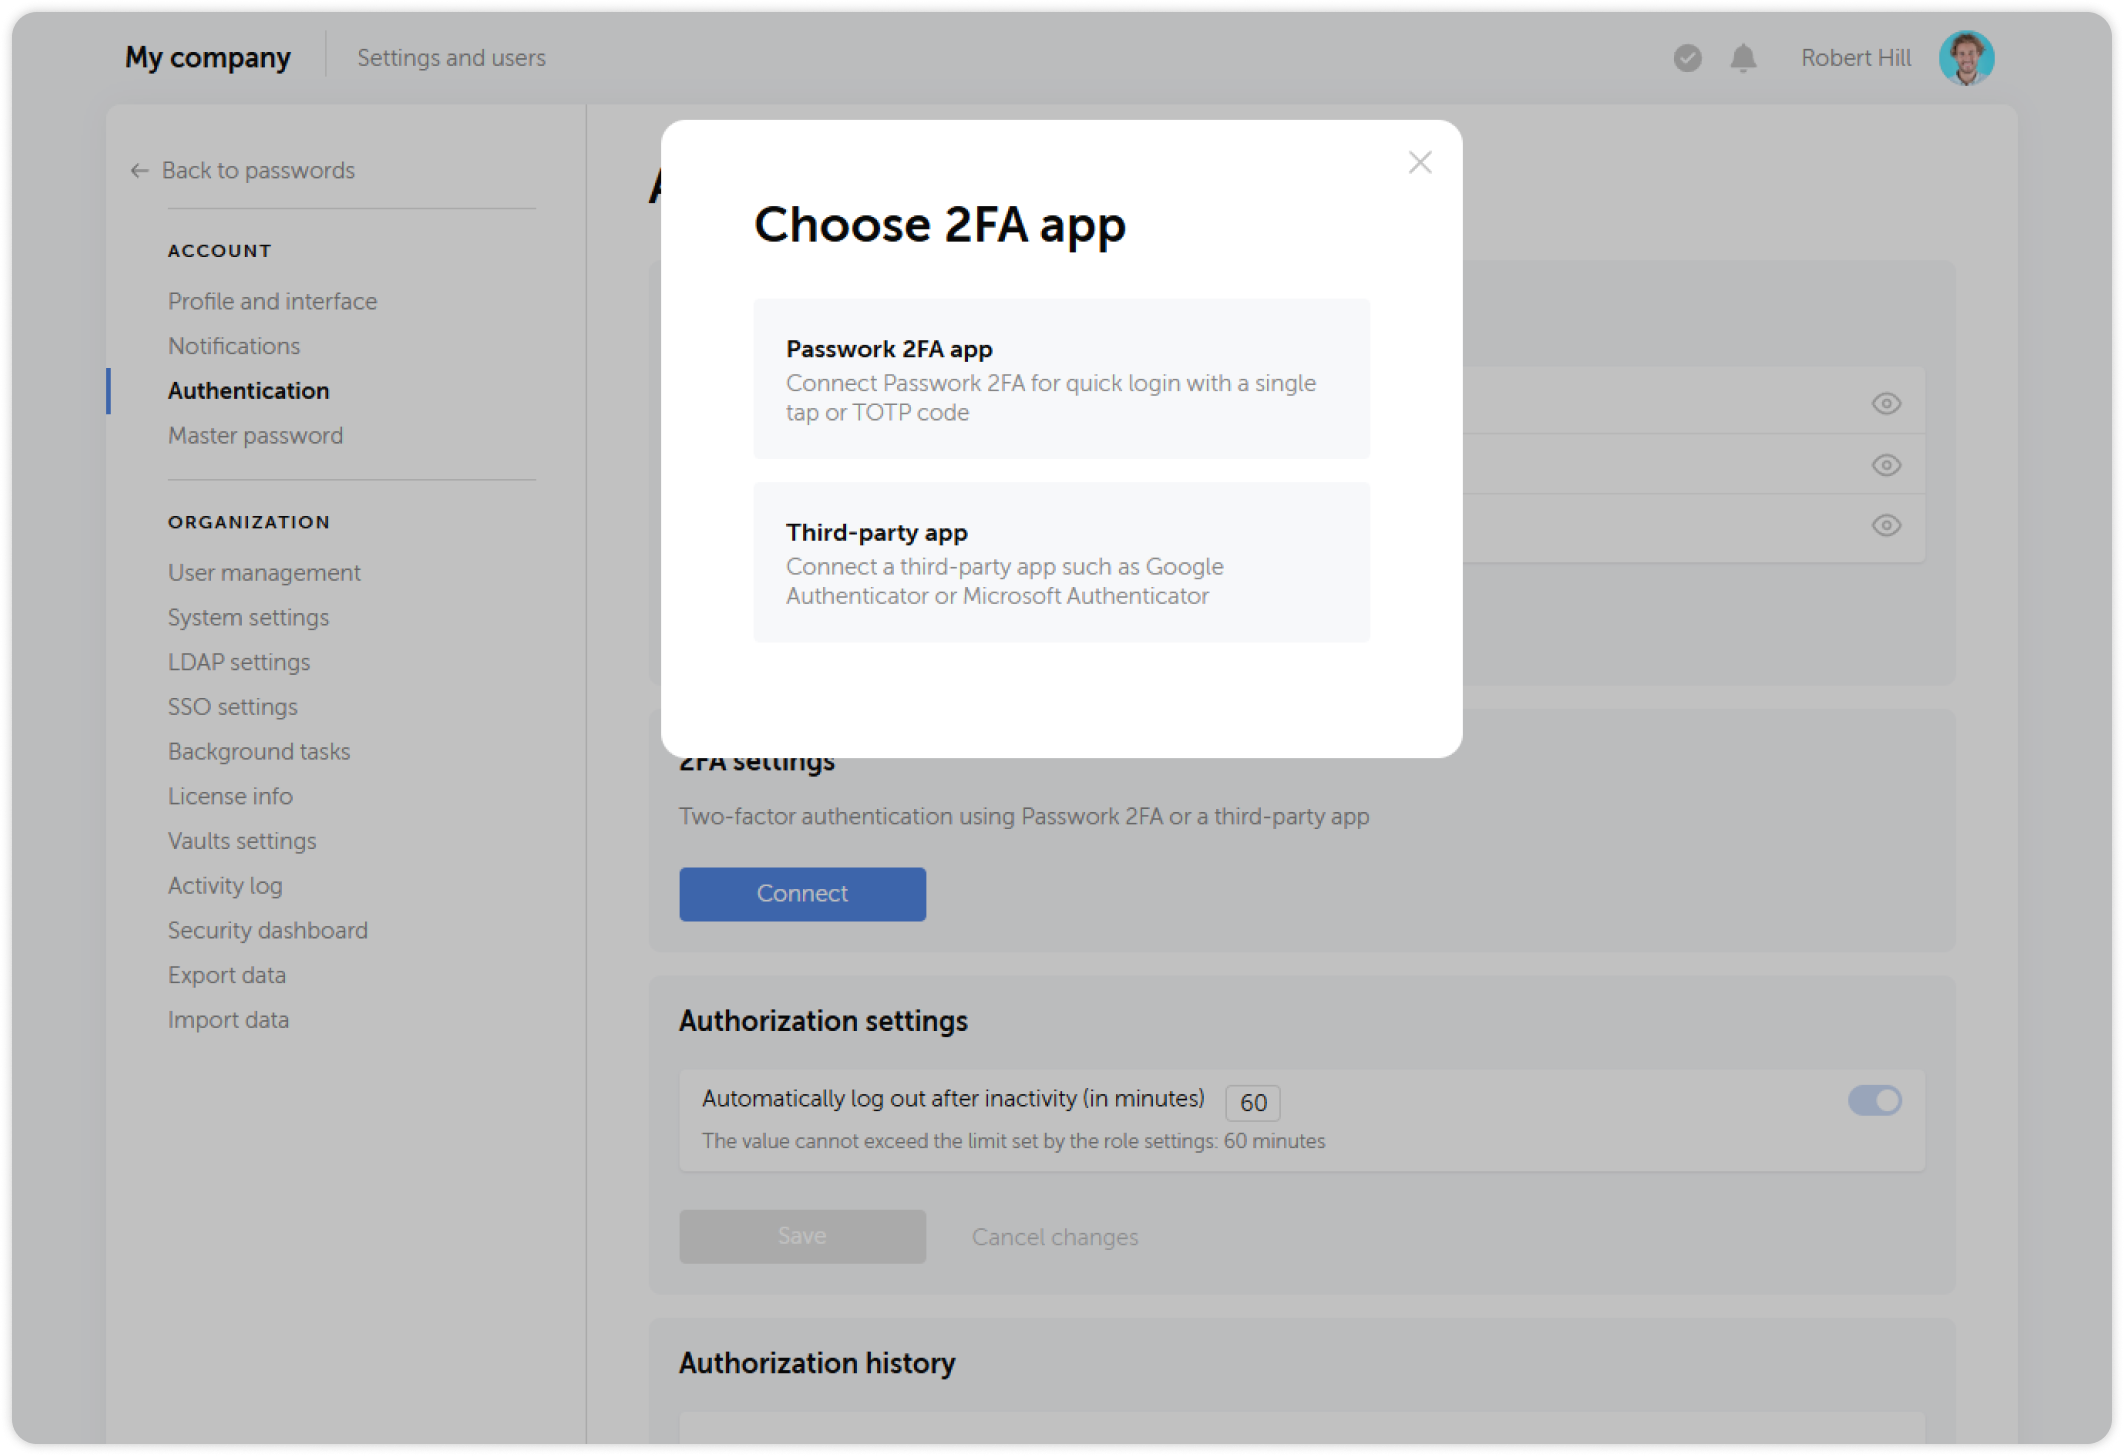This screenshot has width=2124, height=1456.
Task: Show the second password with its eye icon
Action: pyautogui.click(x=1886, y=465)
